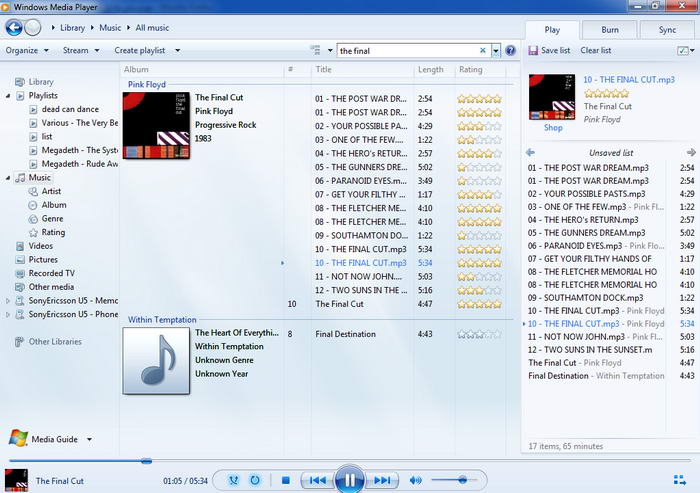Select the Album view in tree
700x493 pixels.
tap(54, 205)
